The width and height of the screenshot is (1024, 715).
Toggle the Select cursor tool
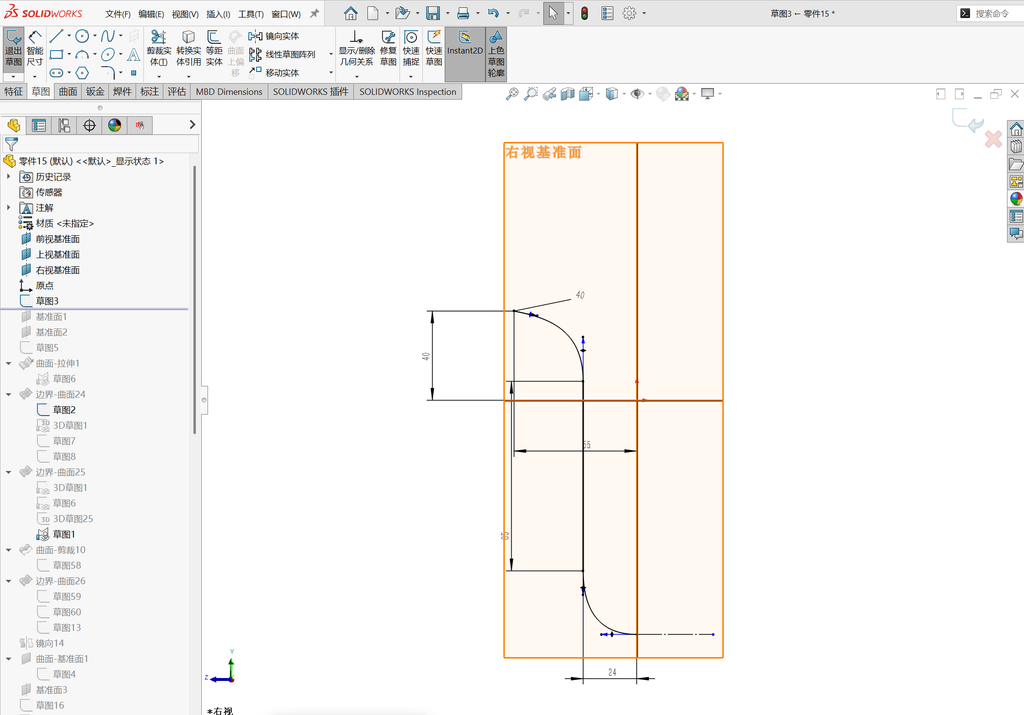click(x=553, y=13)
